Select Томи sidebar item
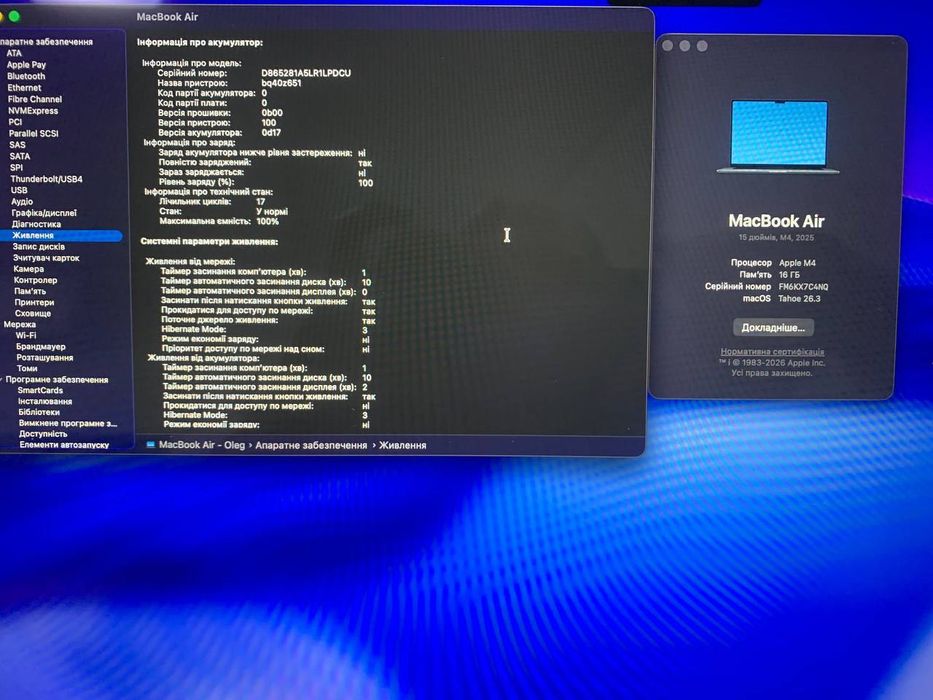The width and height of the screenshot is (933, 700). pos(27,368)
